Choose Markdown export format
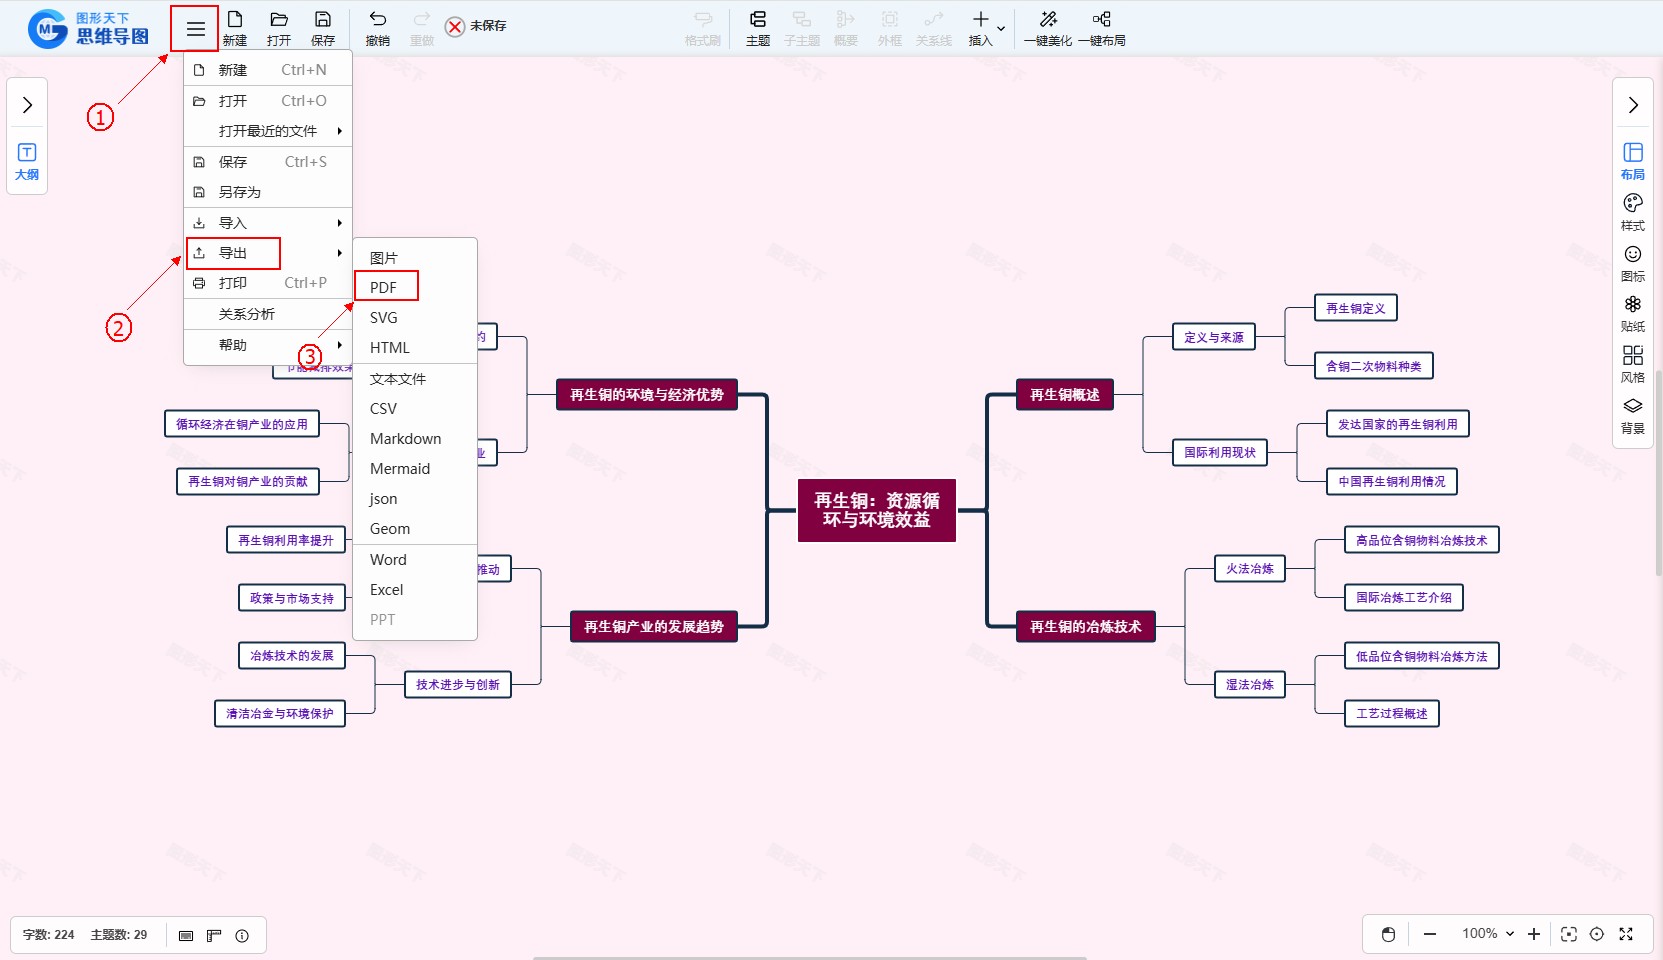Screen dimensions: 1663x960 coord(405,439)
